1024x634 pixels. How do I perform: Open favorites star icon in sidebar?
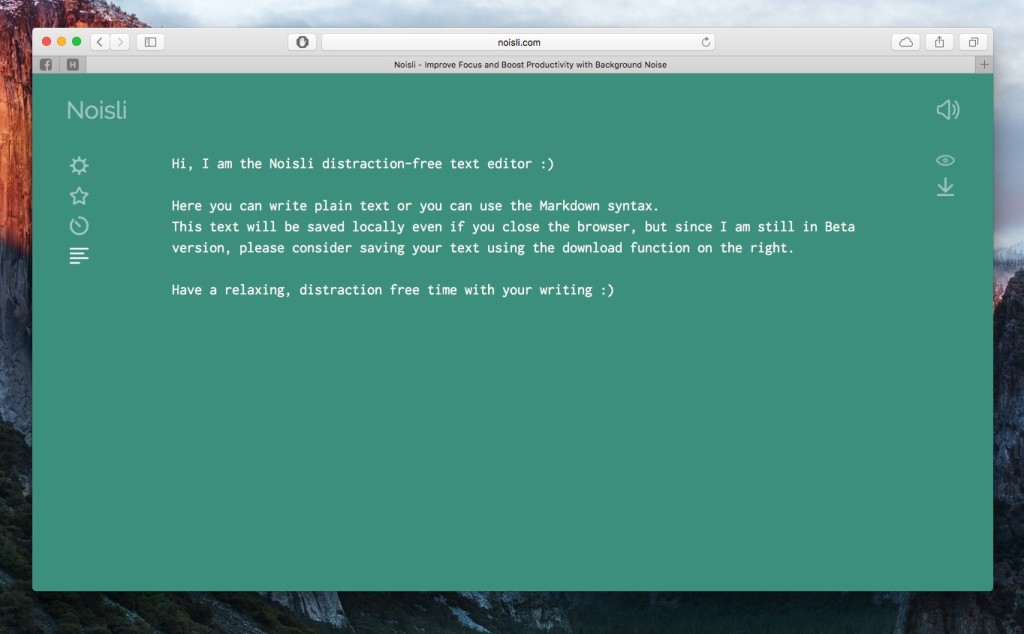tap(79, 196)
